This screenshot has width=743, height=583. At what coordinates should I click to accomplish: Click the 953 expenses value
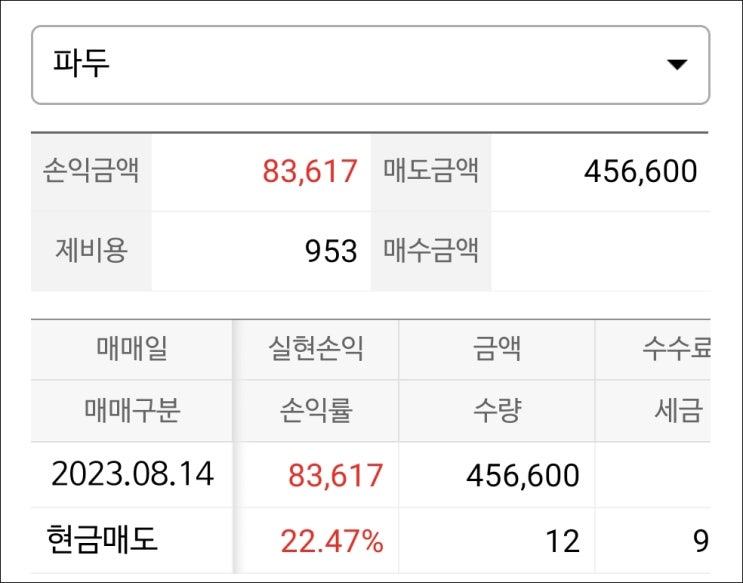pyautogui.click(x=331, y=251)
